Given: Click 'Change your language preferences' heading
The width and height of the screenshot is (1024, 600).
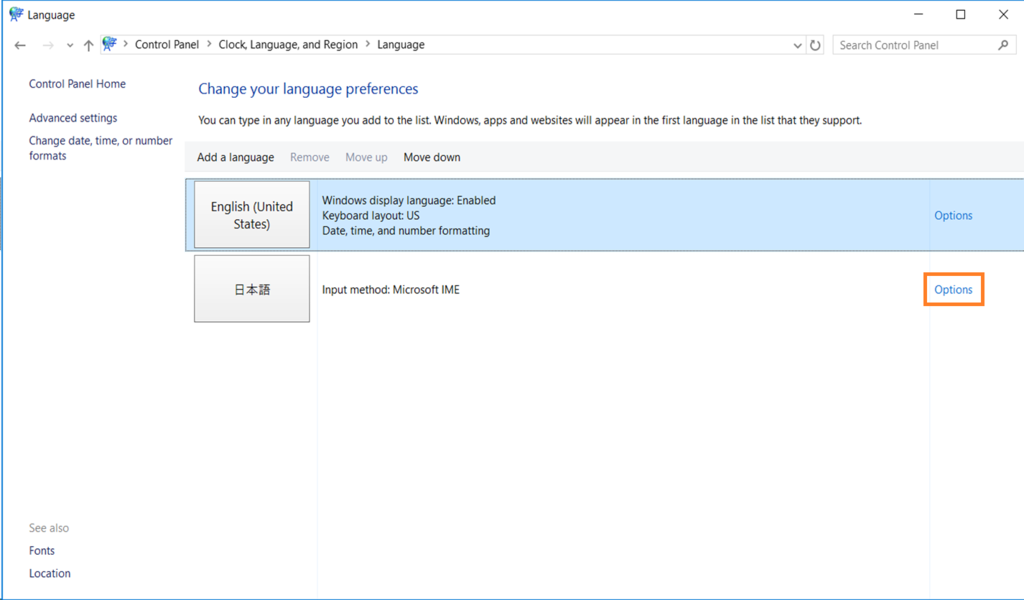Looking at the screenshot, I should (x=308, y=89).
